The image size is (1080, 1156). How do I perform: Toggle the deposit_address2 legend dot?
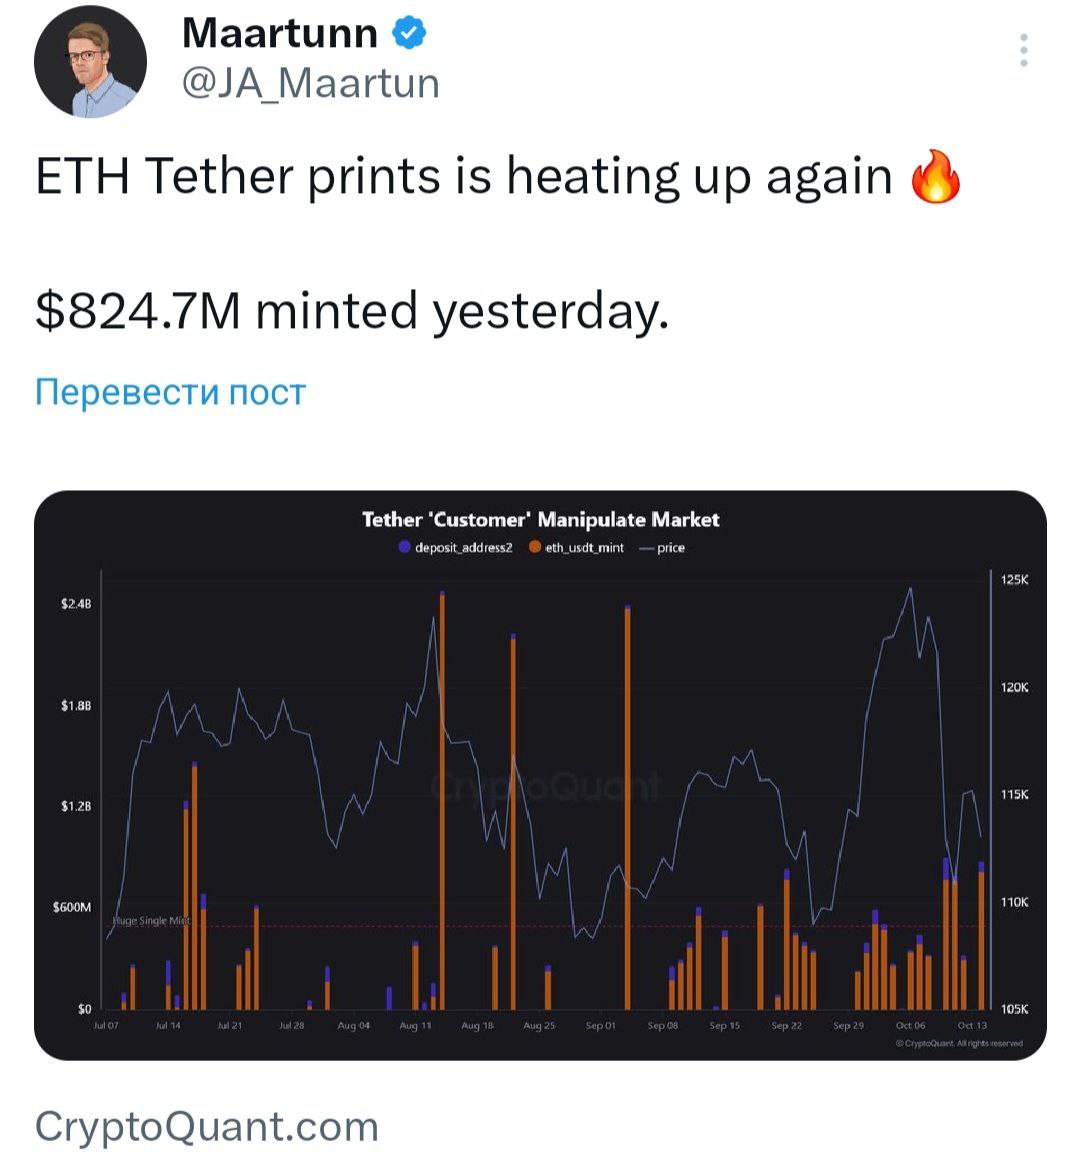pyautogui.click(x=405, y=547)
